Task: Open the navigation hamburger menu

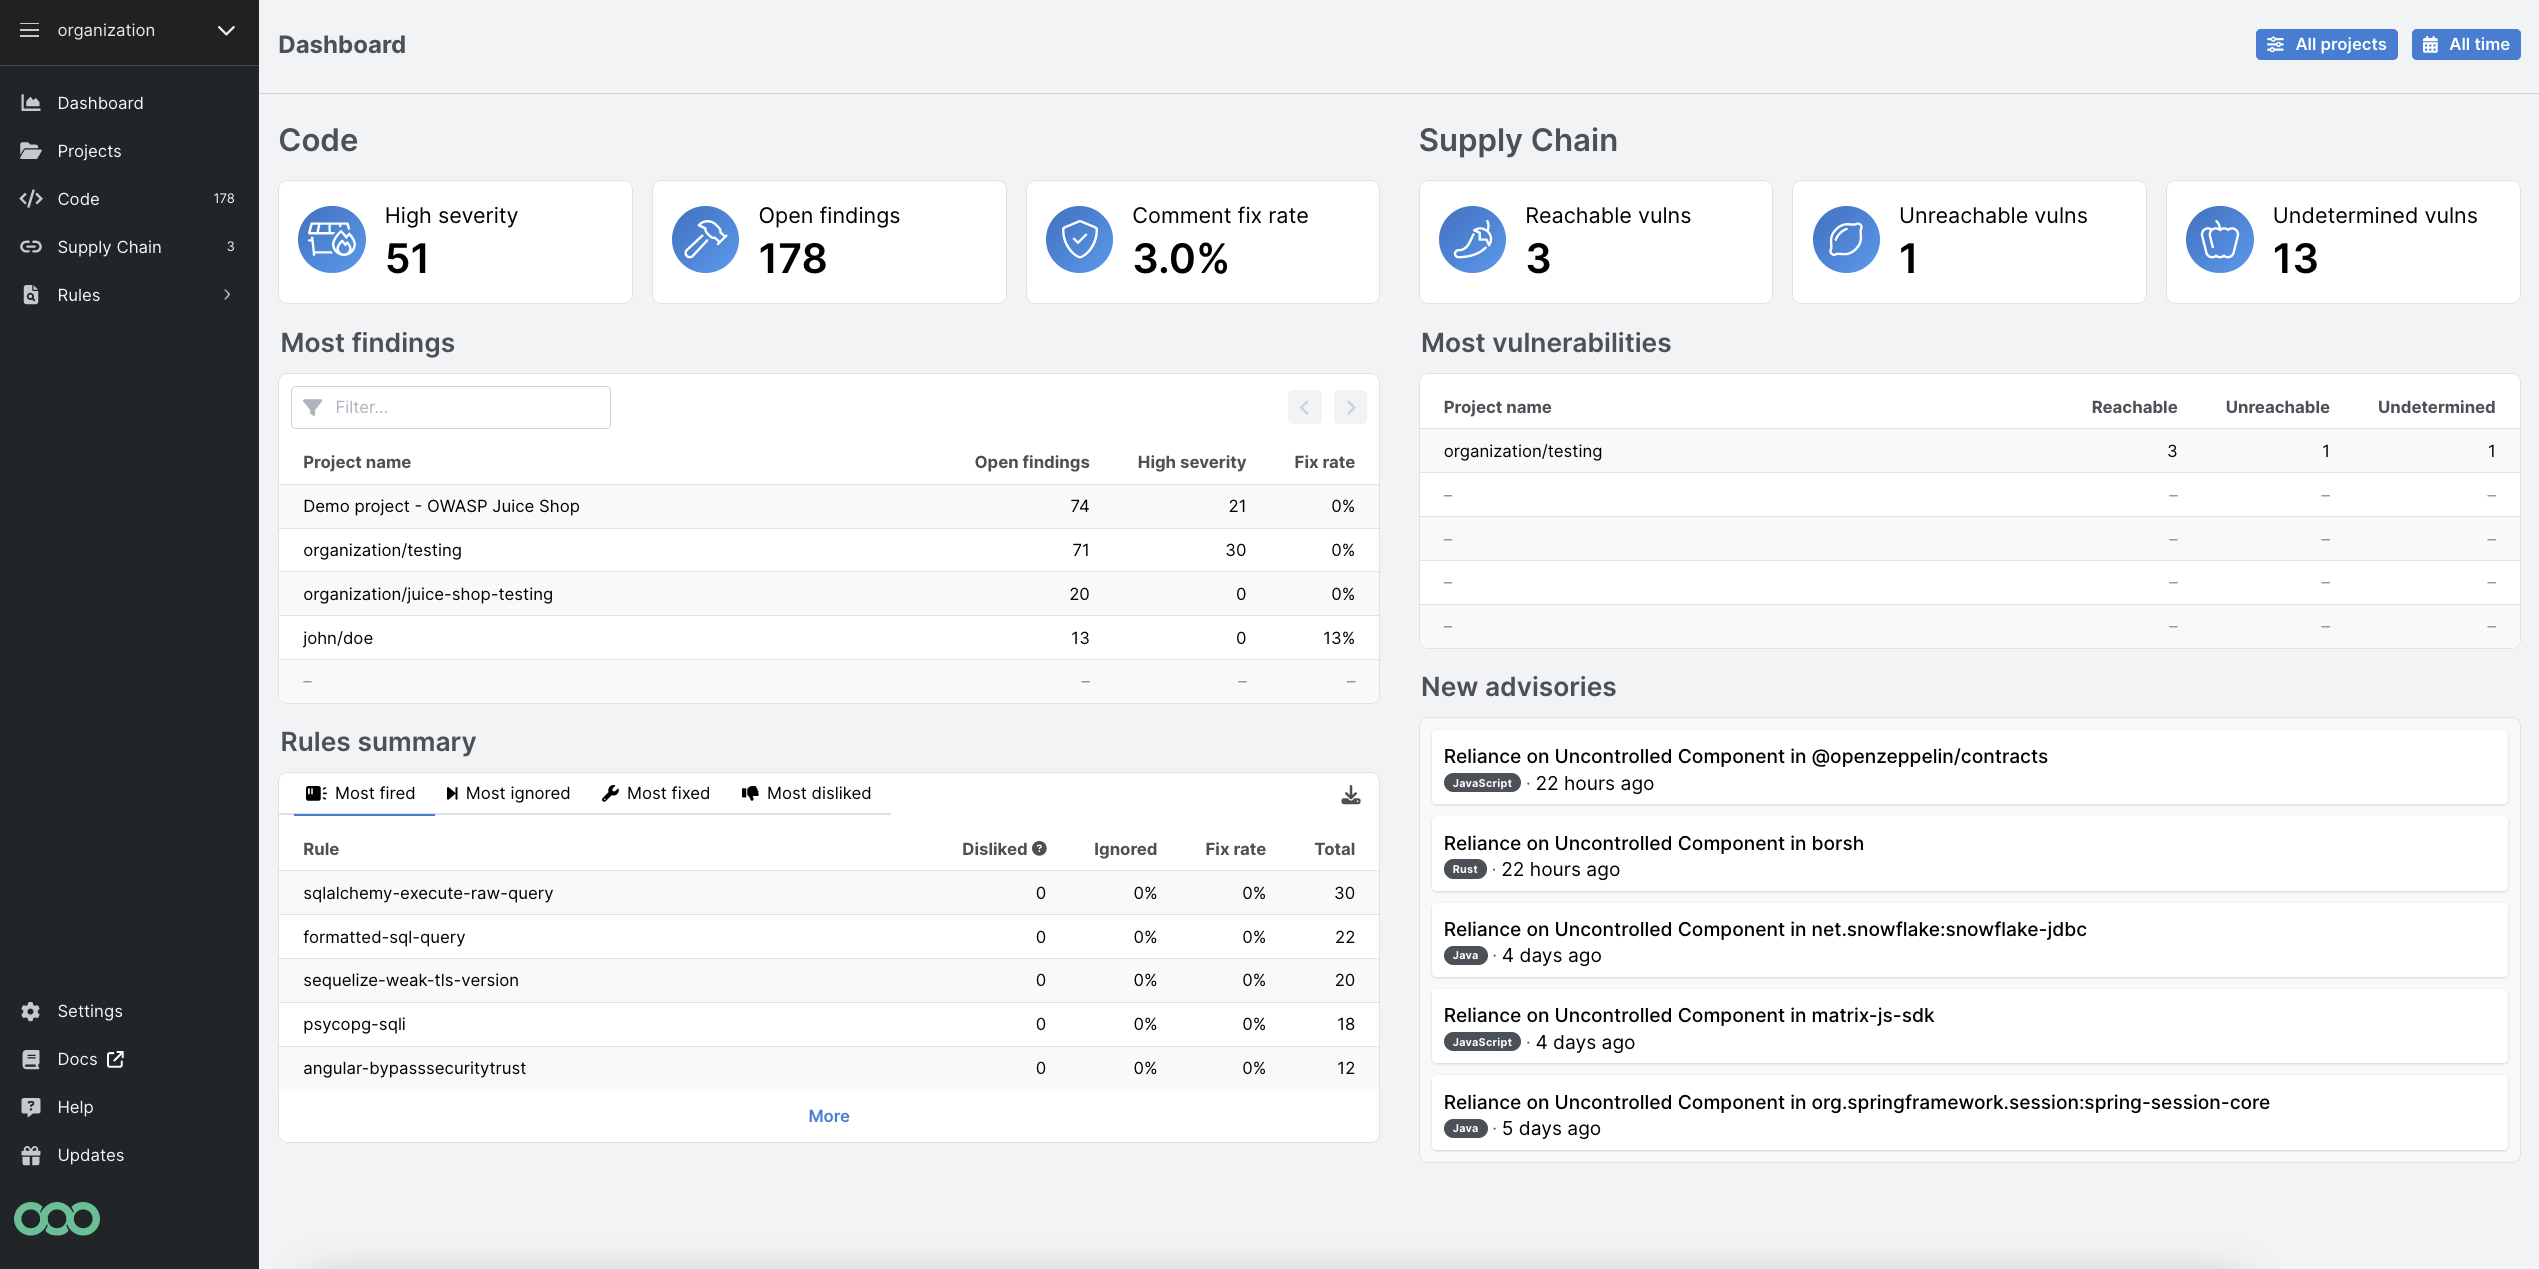Action: 29,31
